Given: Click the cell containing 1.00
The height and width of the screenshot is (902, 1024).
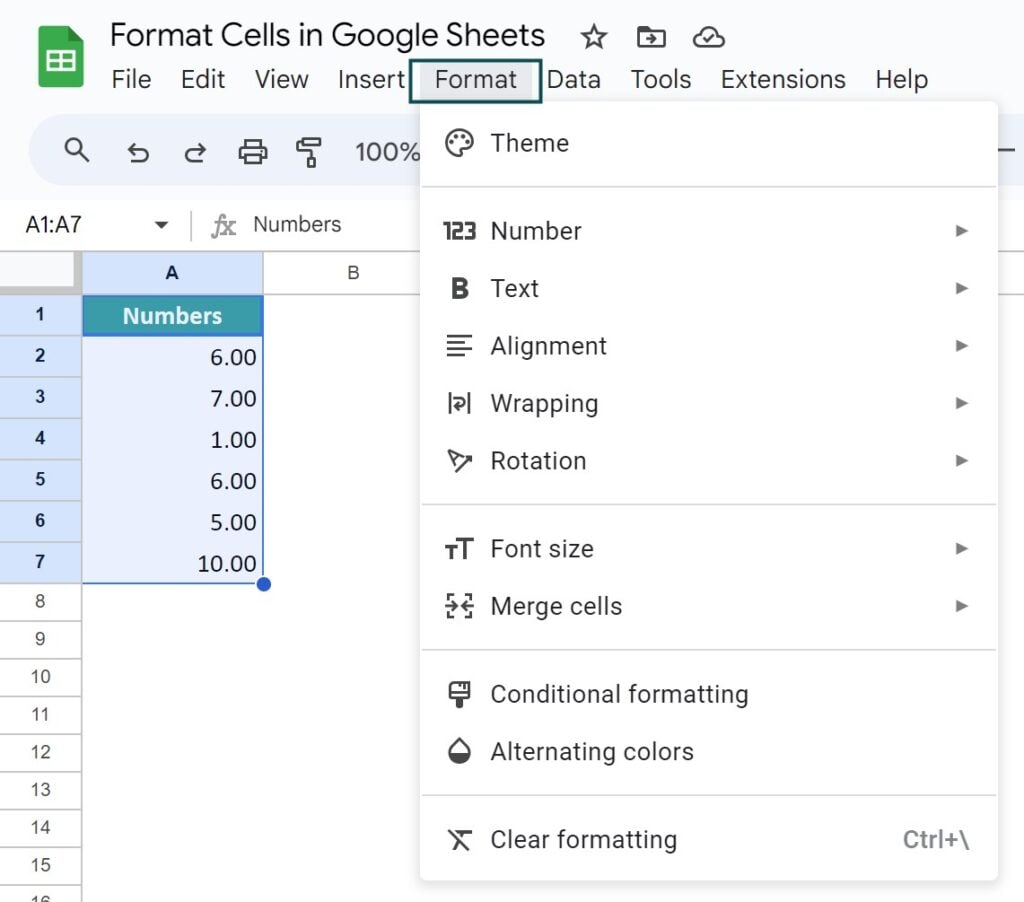Looking at the screenshot, I should click(x=172, y=439).
